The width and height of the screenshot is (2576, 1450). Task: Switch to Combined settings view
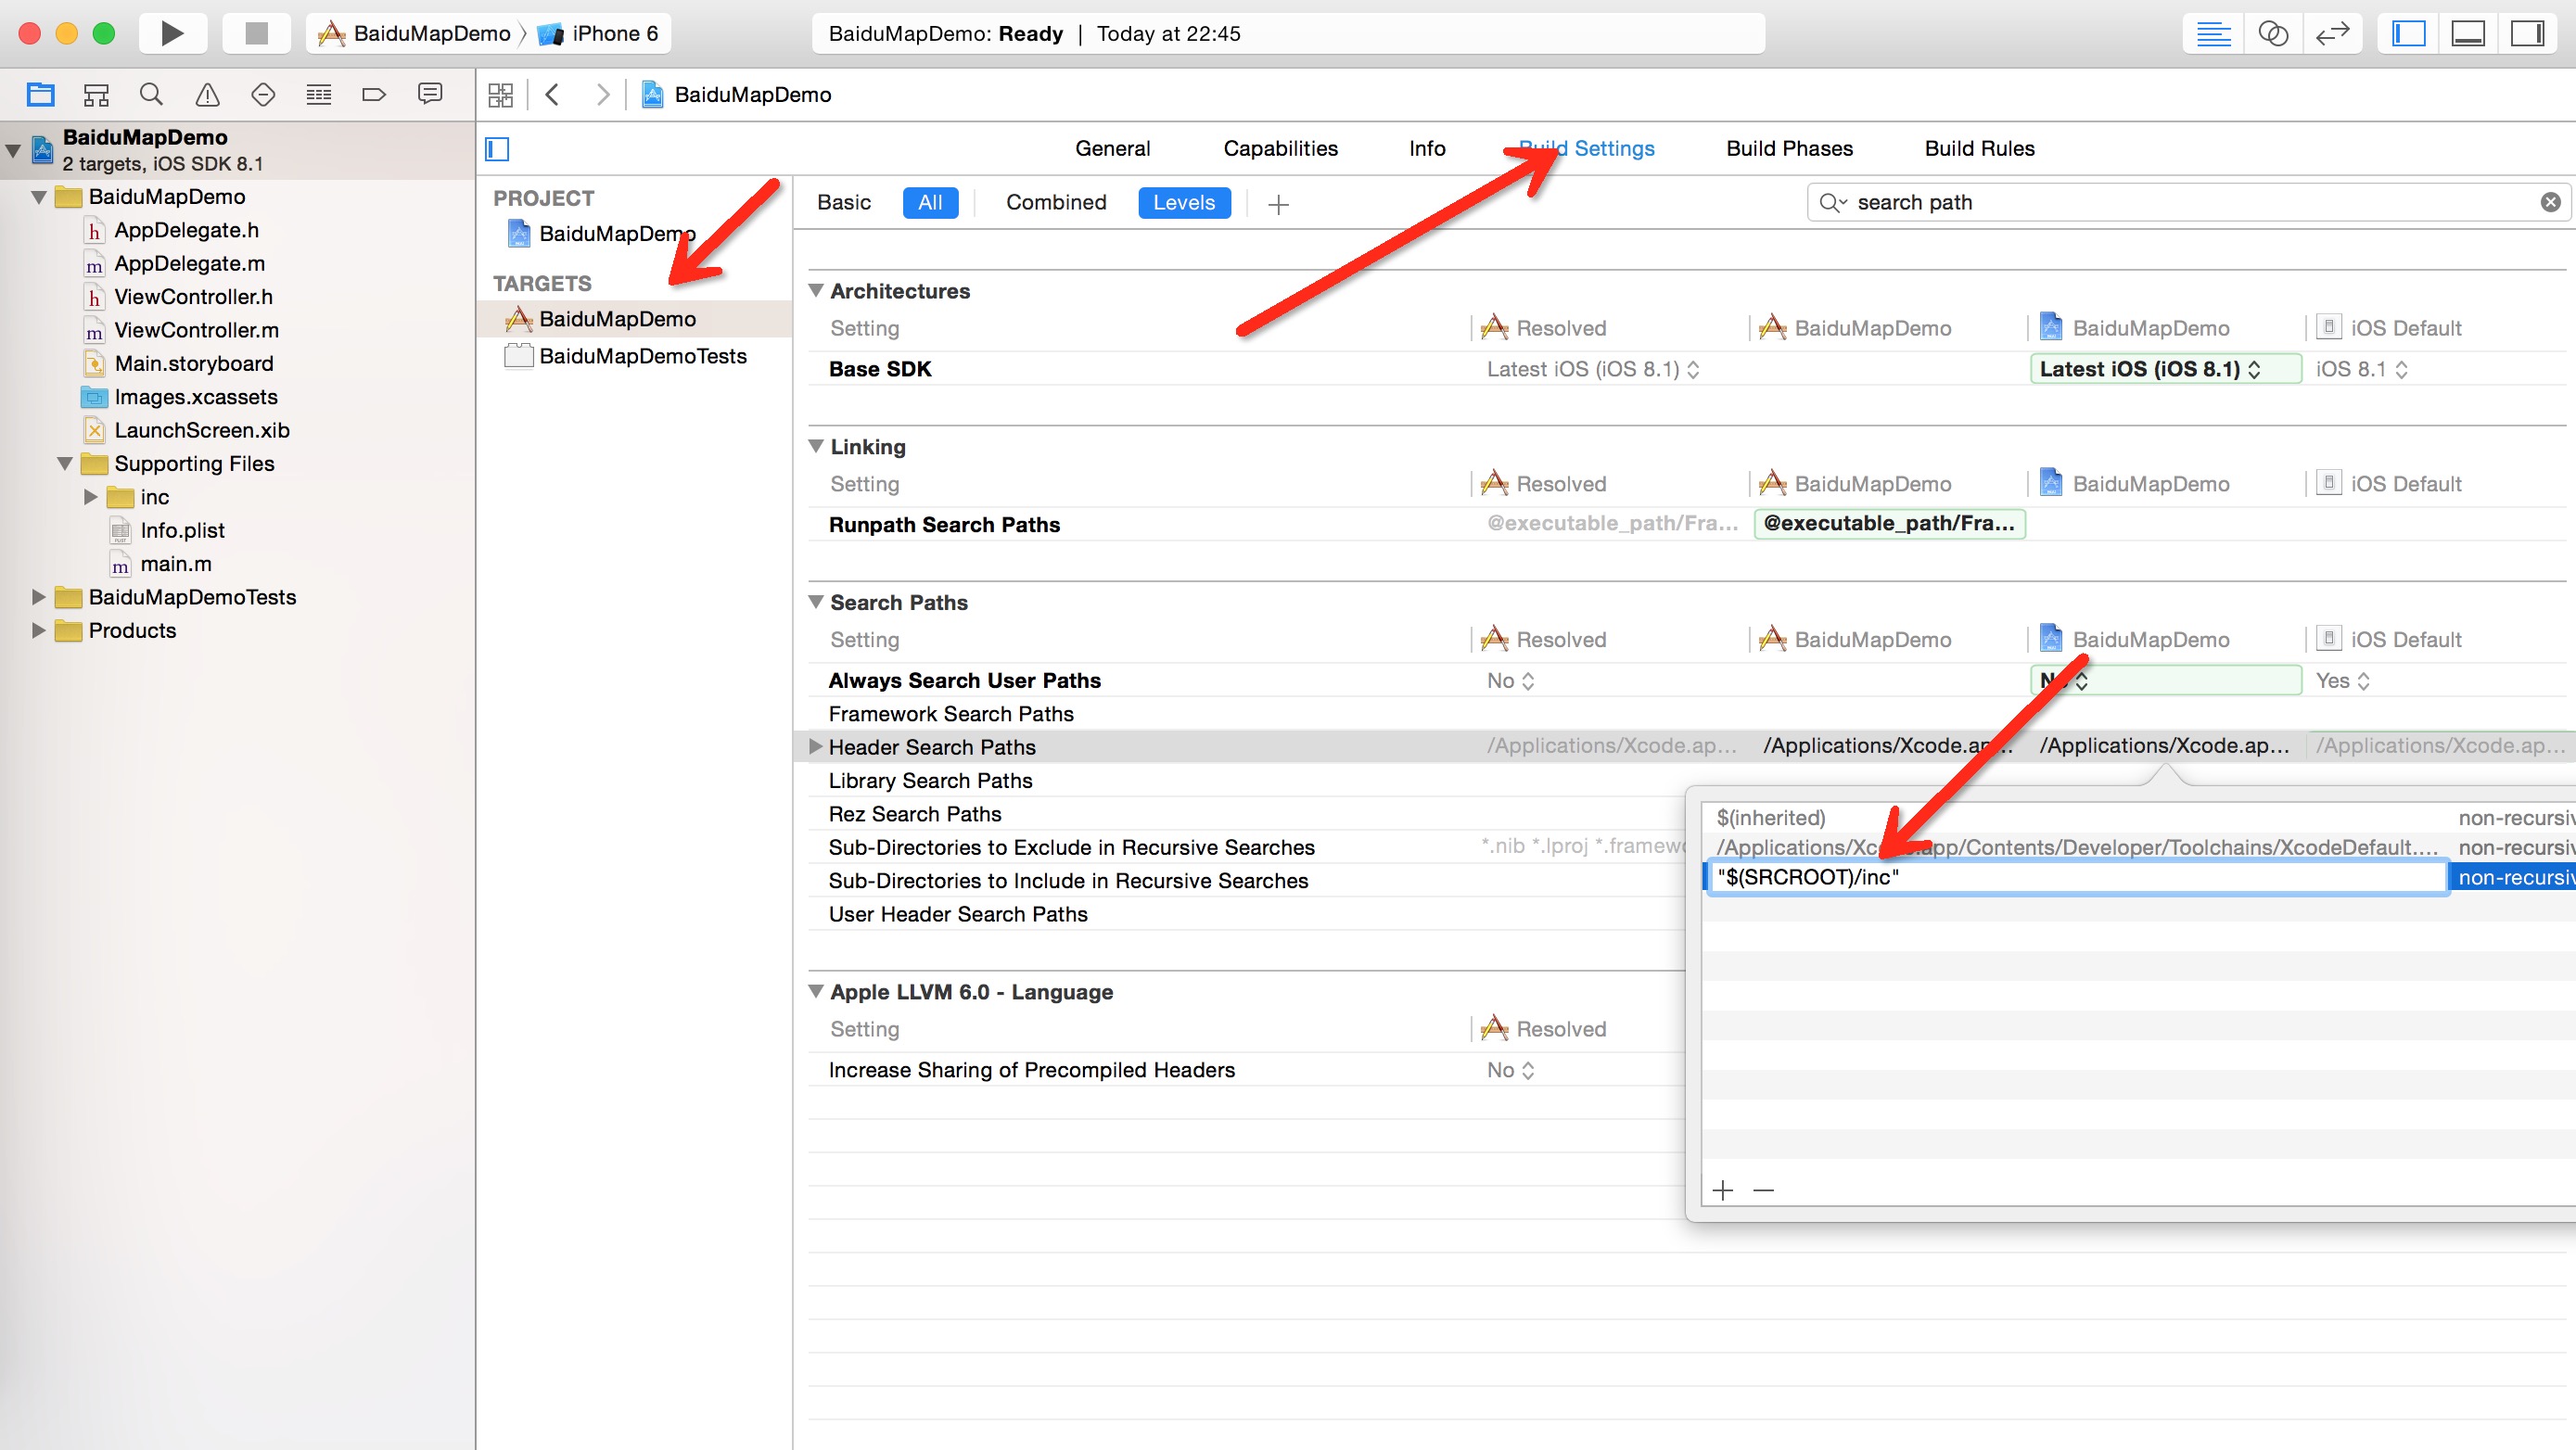click(x=1056, y=203)
